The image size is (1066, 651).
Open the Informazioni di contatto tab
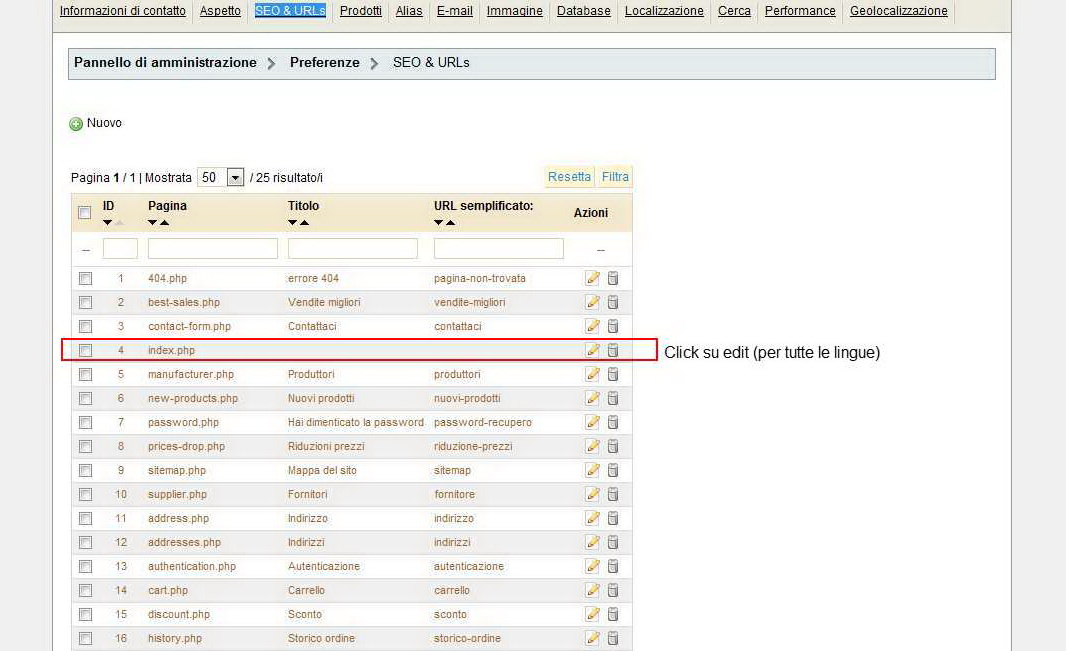pos(122,11)
